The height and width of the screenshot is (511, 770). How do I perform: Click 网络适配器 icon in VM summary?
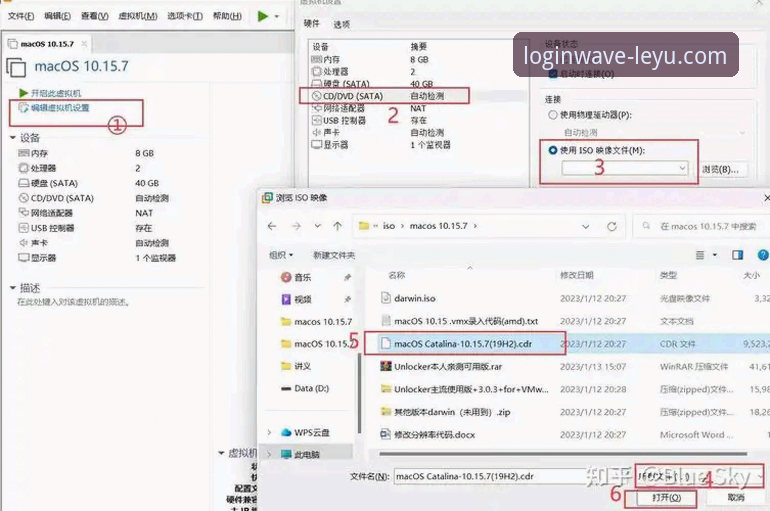pos(24,213)
